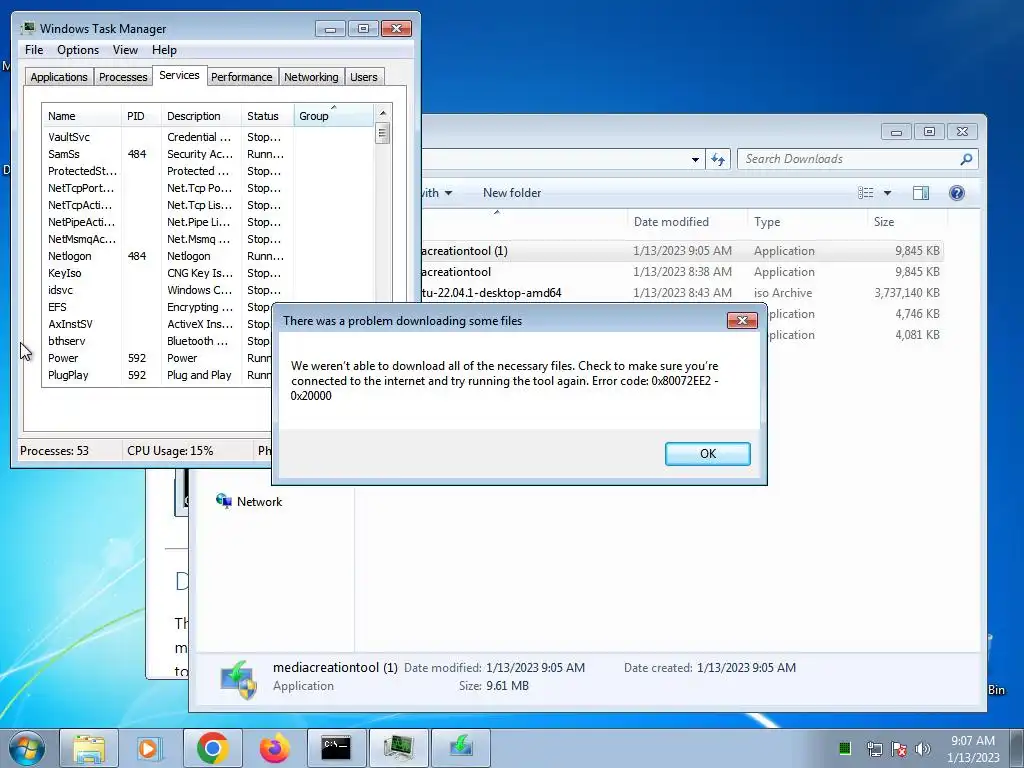Open Windows Media Player from the taskbar
Screen dimensions: 1024x768
click(150, 748)
